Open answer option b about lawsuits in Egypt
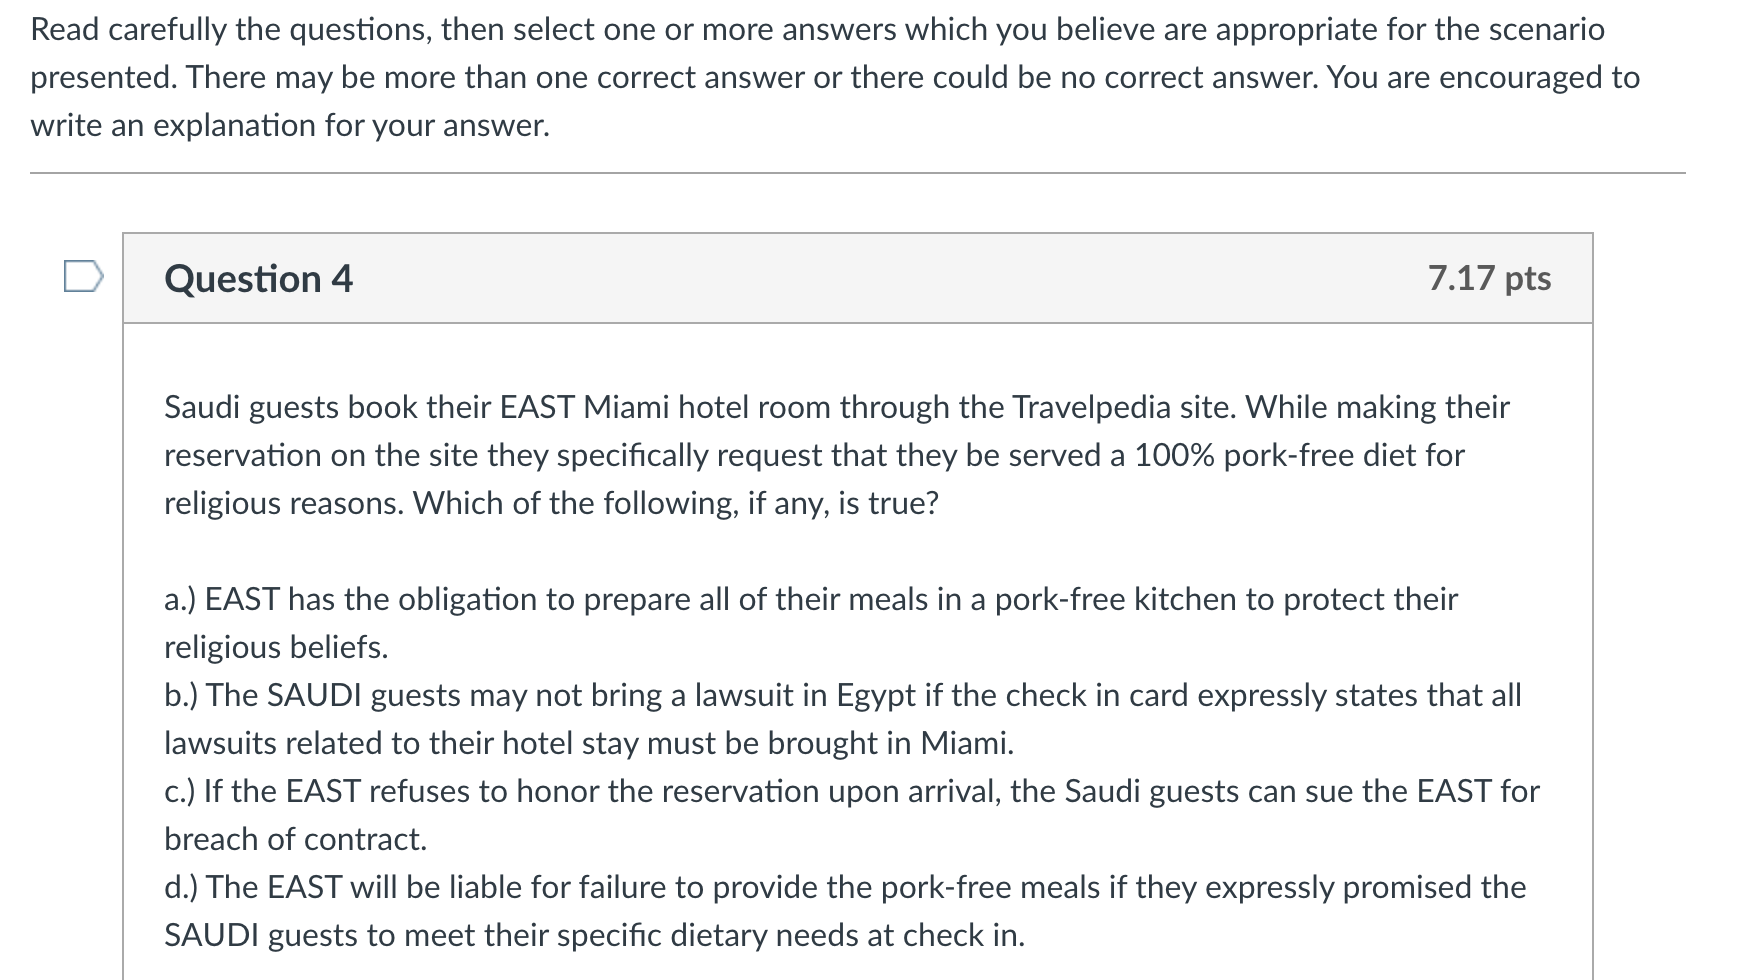Image resolution: width=1746 pixels, height=980 pixels. point(843,719)
